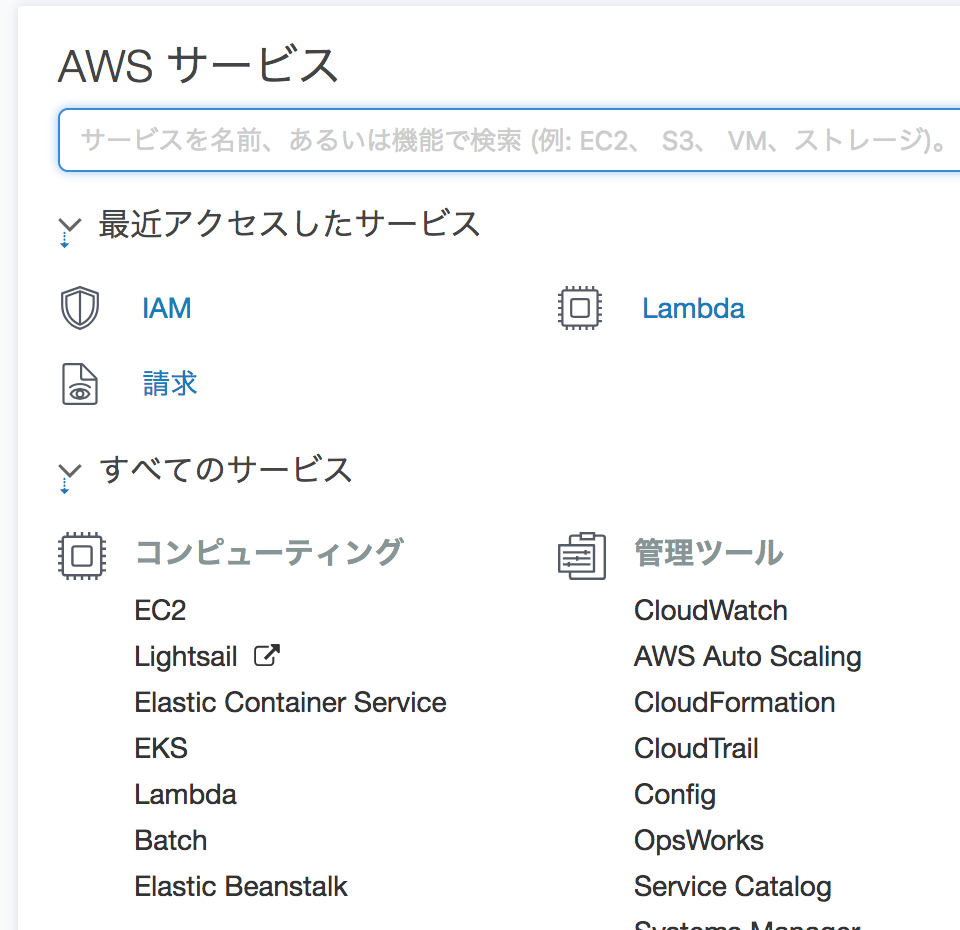Screen dimensions: 960x930
Task: Open CloudWatch under 管理ツール
Action: pyautogui.click(x=710, y=610)
